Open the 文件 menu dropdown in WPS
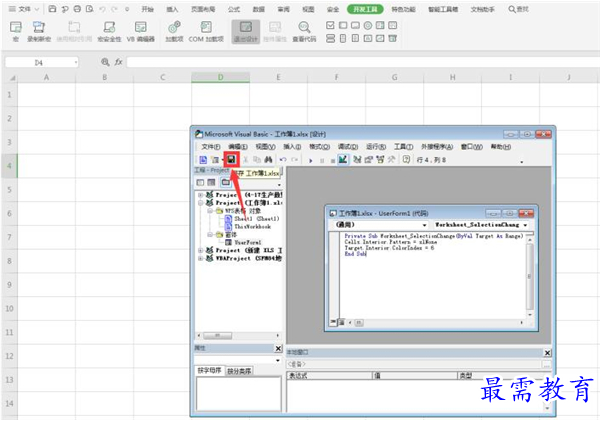This screenshot has width=602, height=421. point(24,9)
